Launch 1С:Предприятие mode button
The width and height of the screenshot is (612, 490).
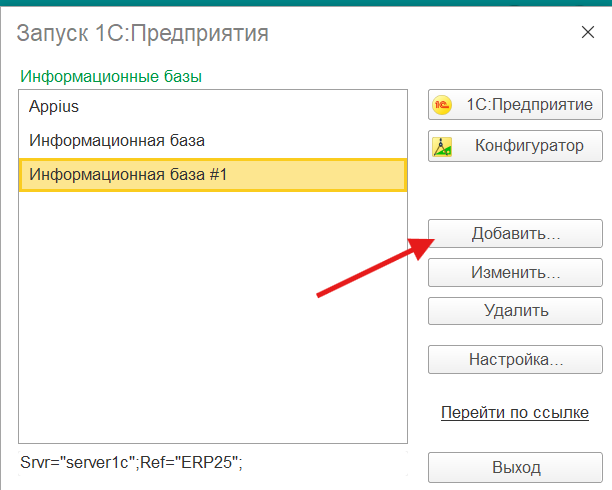point(515,105)
